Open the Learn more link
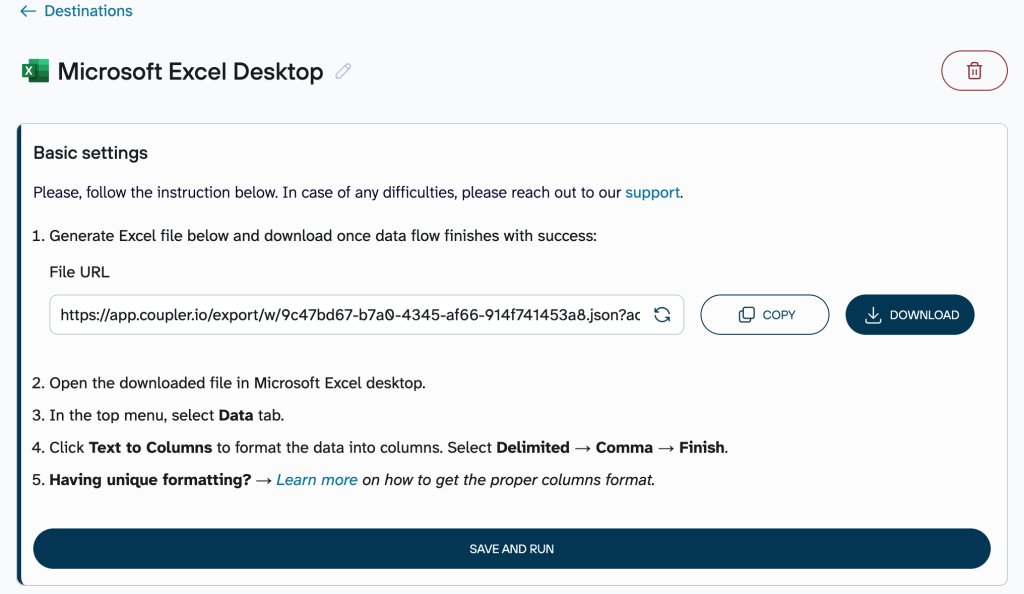Screen dimensions: 1024x594 317,480
